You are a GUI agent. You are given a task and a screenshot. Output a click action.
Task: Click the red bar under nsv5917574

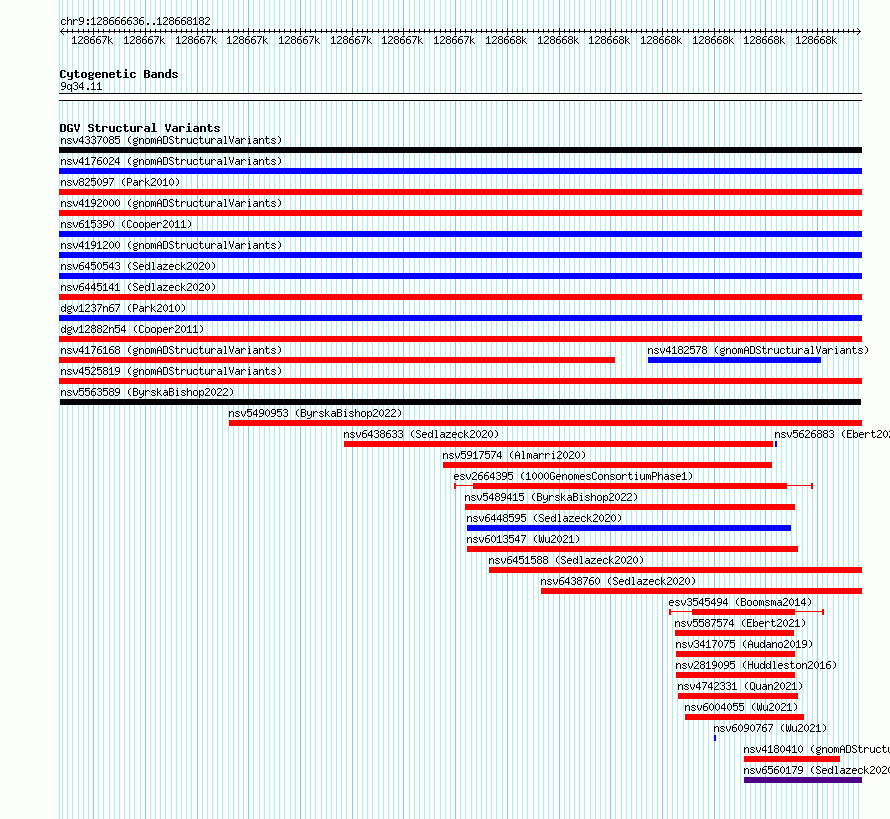coord(607,465)
